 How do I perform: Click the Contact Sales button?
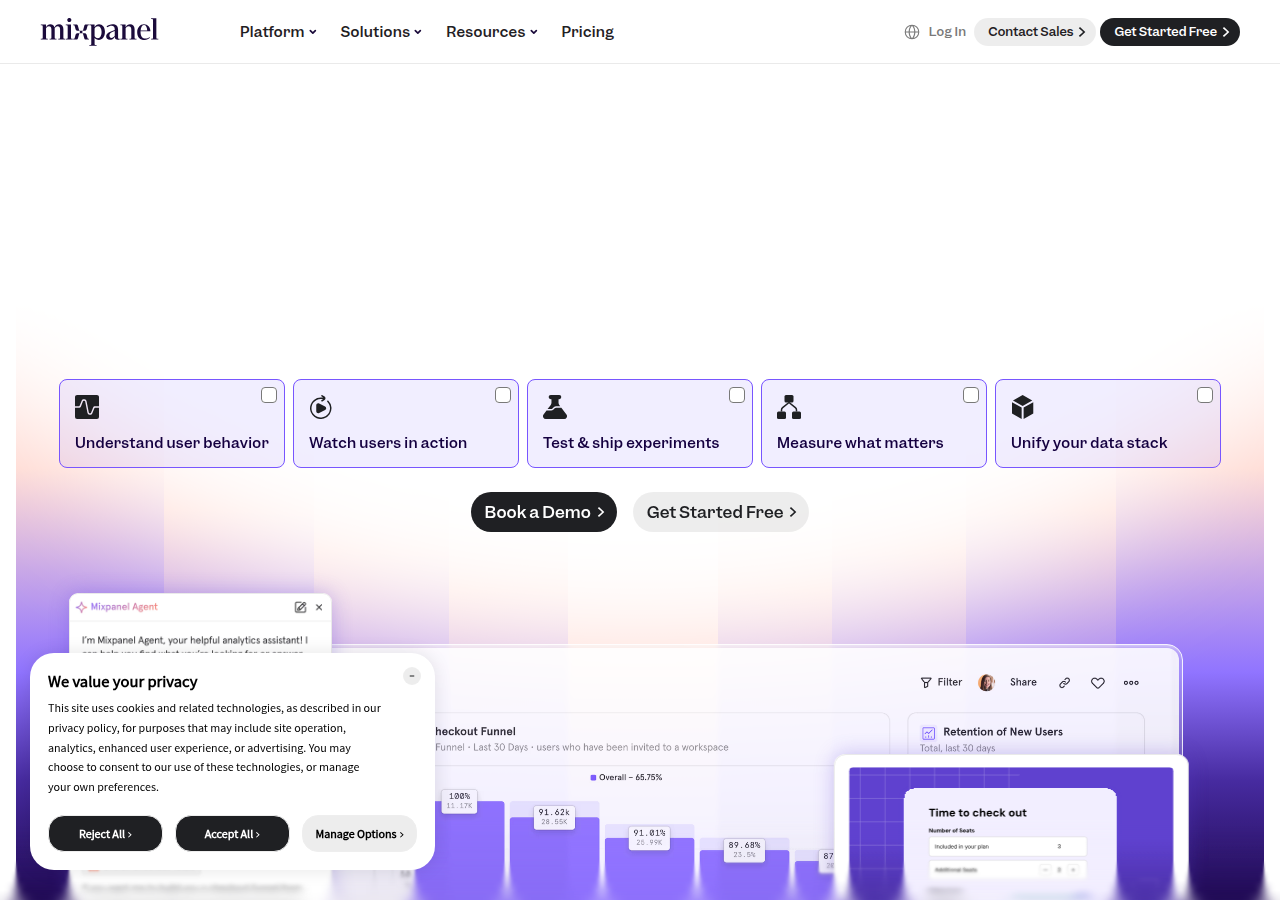tap(1035, 32)
